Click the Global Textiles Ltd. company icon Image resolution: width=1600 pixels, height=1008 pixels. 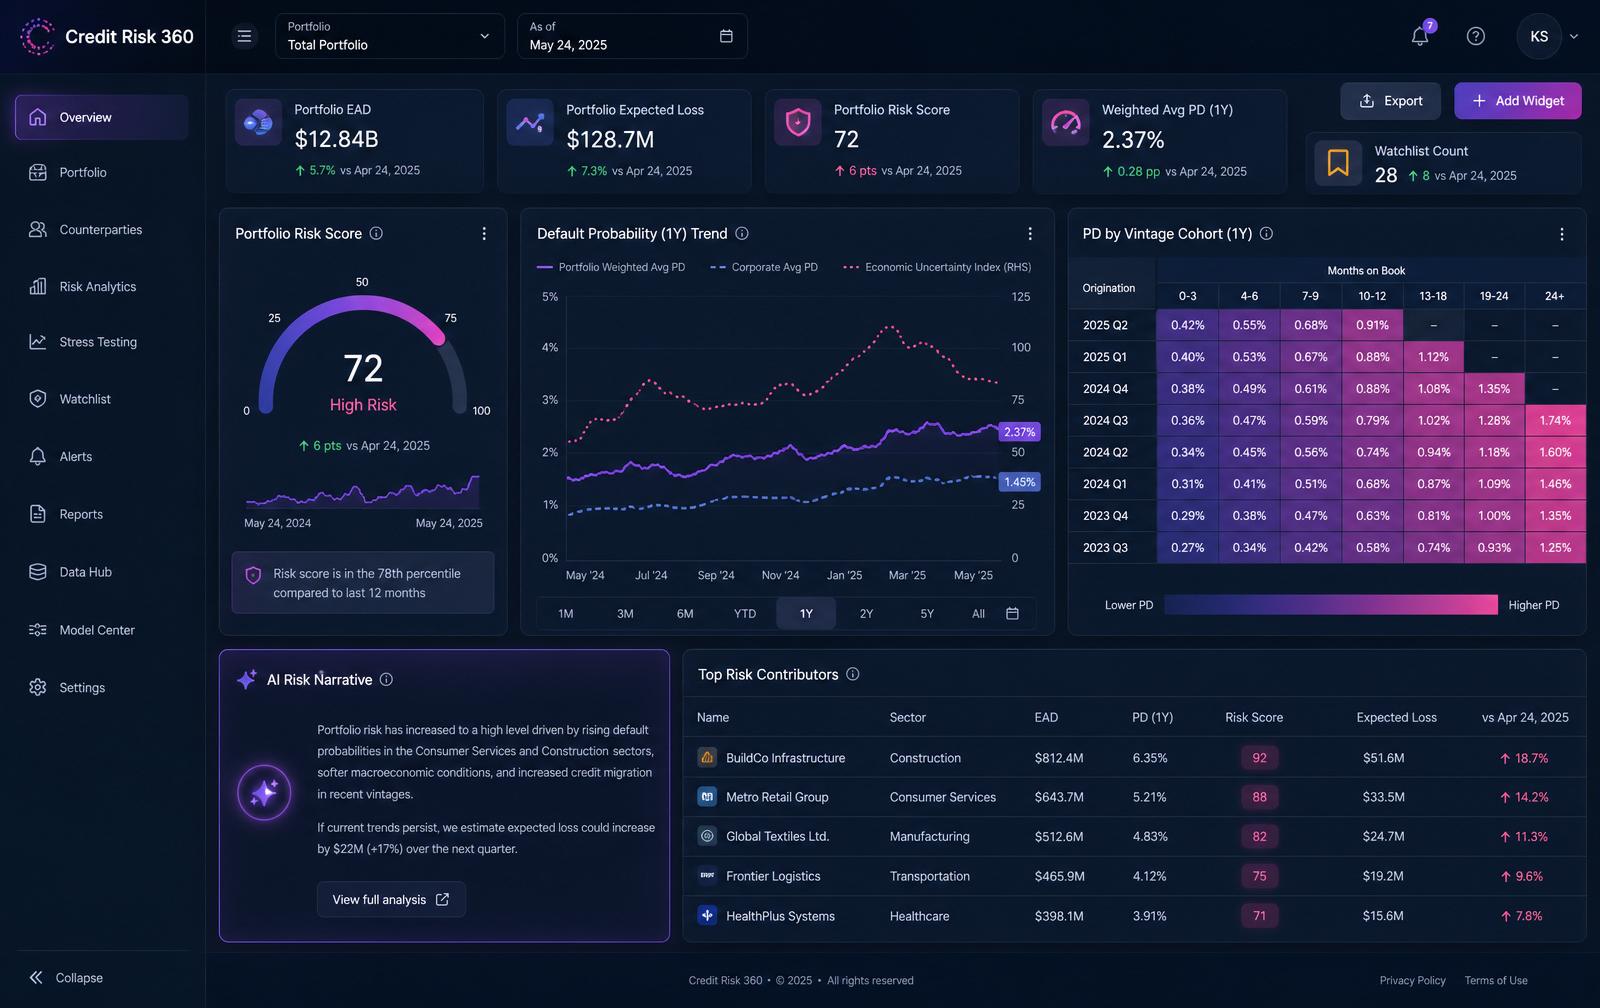(707, 835)
